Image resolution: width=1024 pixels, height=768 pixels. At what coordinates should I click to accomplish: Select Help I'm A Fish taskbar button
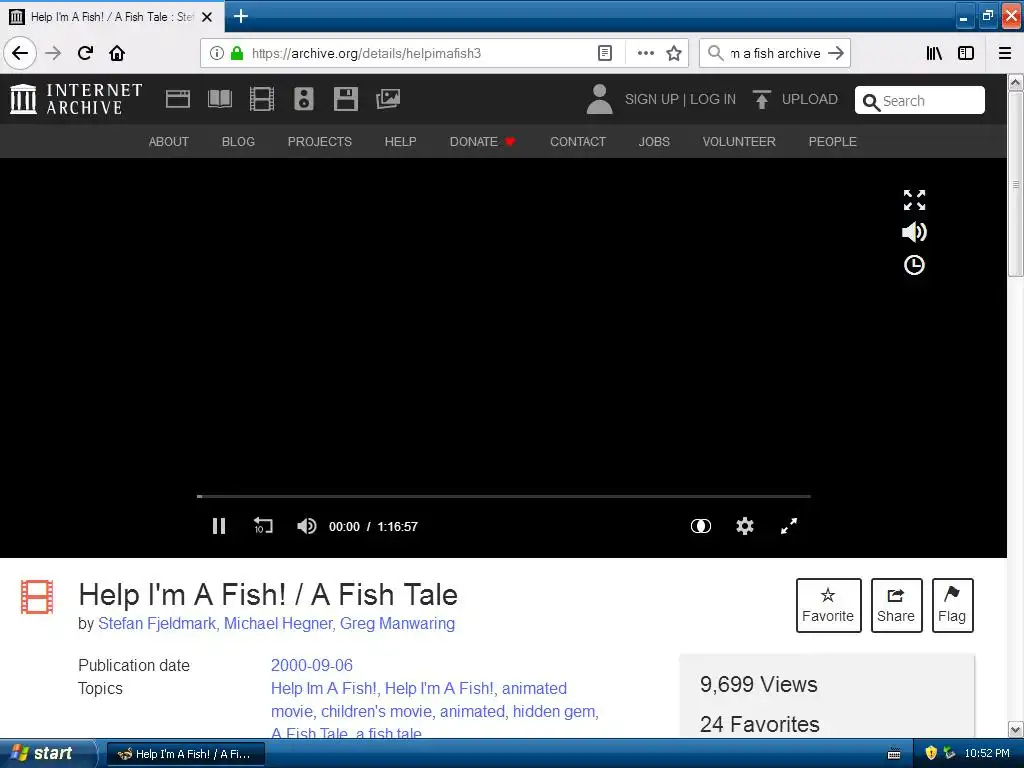185,754
